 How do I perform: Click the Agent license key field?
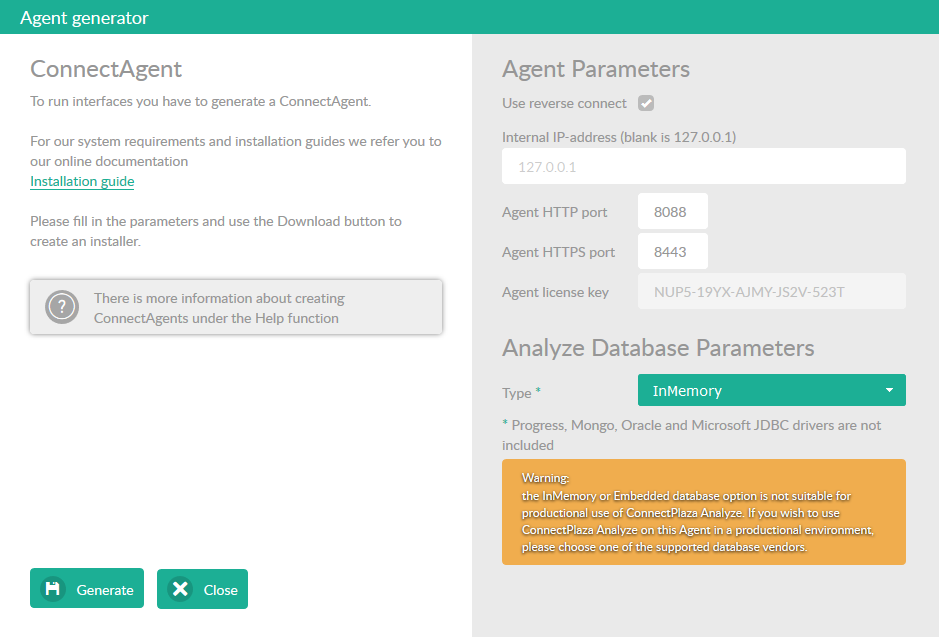(x=771, y=292)
